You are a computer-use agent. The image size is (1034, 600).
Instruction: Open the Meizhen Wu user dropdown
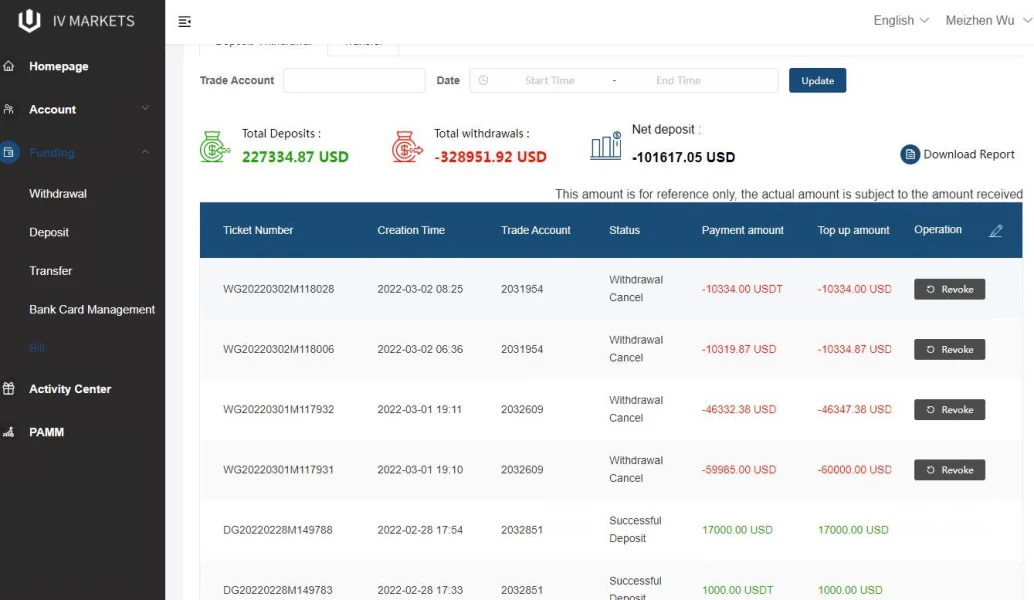pyautogui.click(x=987, y=20)
